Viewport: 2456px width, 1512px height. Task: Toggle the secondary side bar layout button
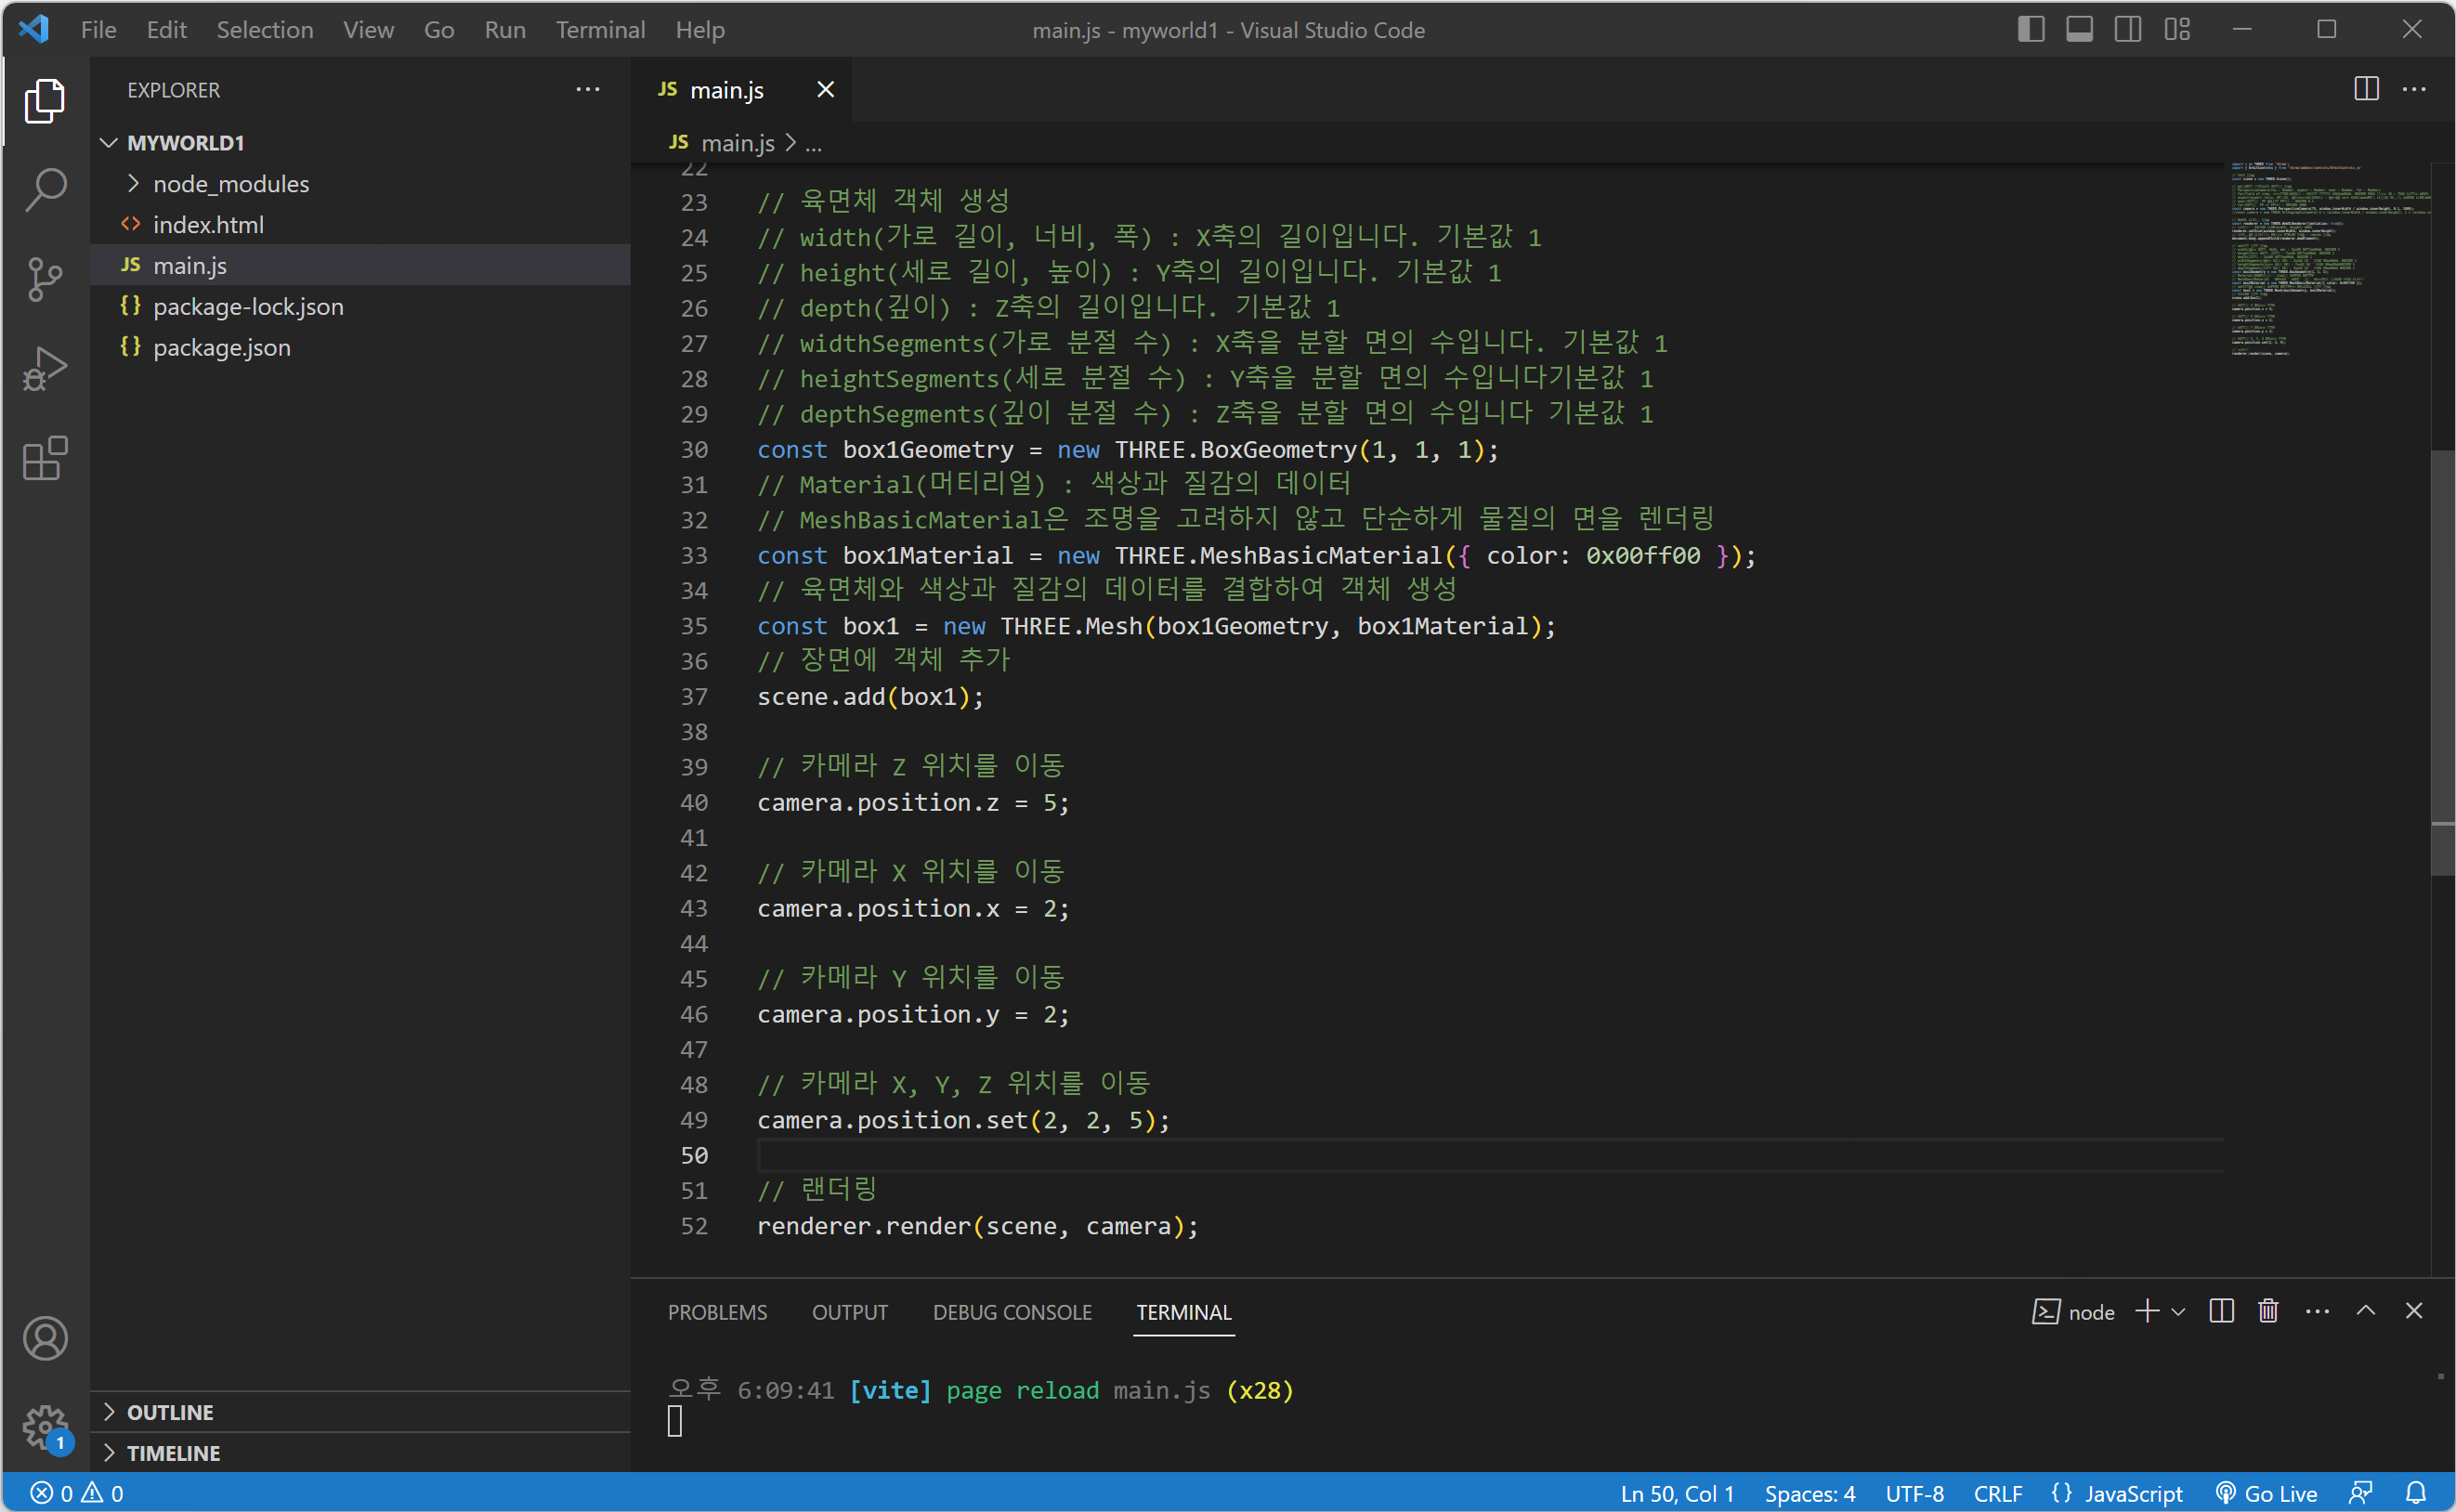point(2127,30)
